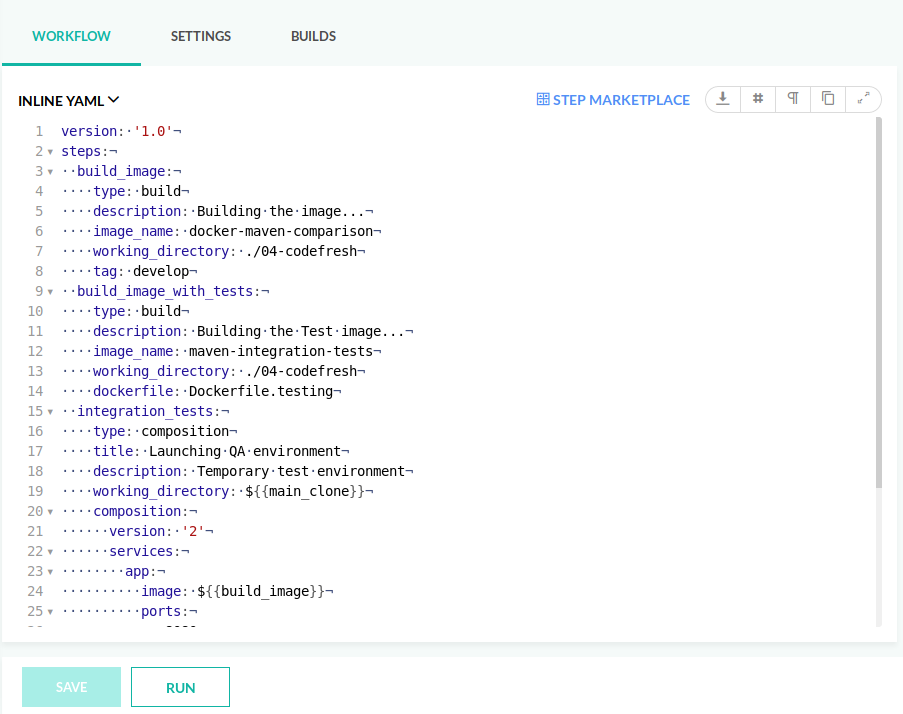903x714 pixels.
Task: Copy the YAML to clipboard
Action: [x=827, y=99]
